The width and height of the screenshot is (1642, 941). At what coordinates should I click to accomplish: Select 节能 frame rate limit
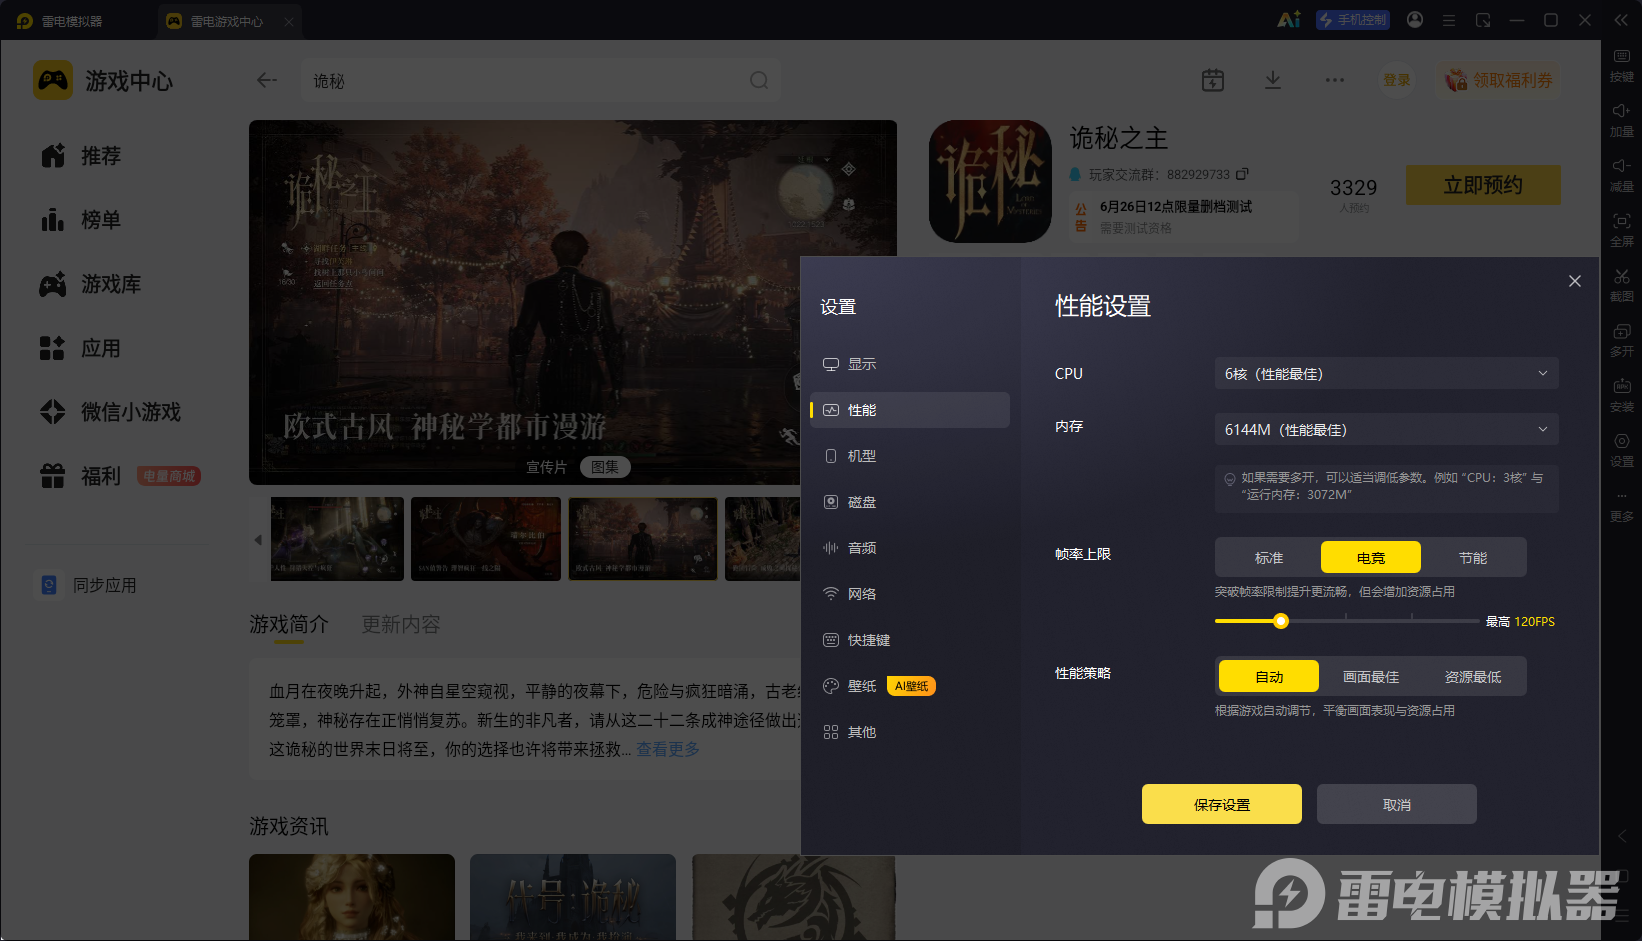tap(1473, 558)
